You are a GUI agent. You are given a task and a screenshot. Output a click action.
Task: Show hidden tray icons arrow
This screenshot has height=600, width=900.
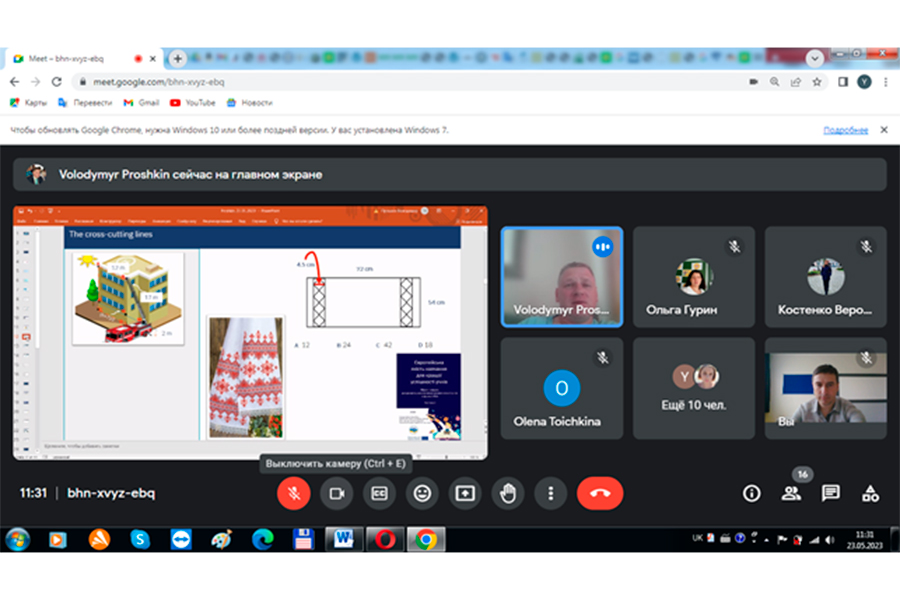766,540
